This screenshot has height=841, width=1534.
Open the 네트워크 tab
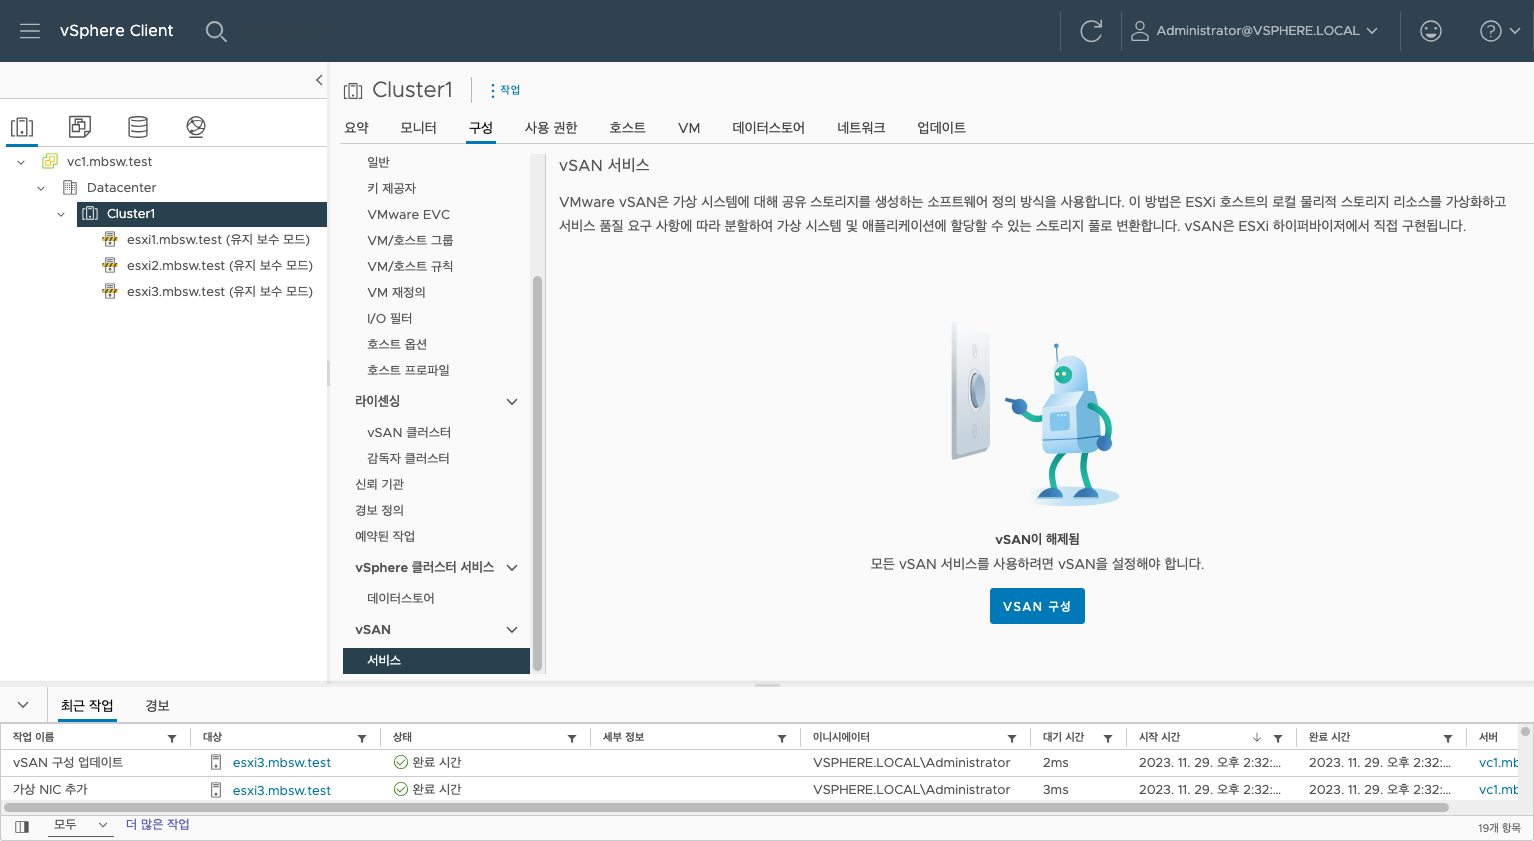(861, 128)
